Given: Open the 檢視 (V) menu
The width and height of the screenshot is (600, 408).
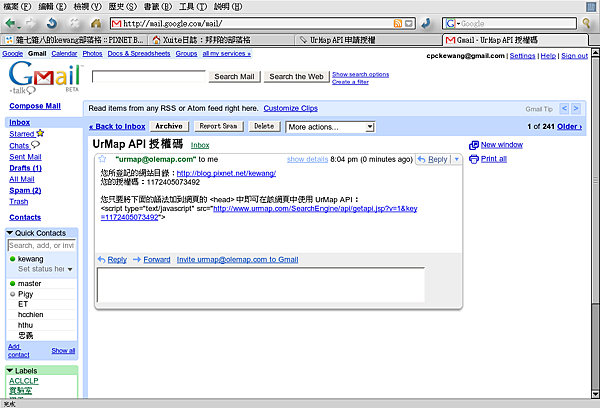Looking at the screenshot, I should tap(88, 7).
